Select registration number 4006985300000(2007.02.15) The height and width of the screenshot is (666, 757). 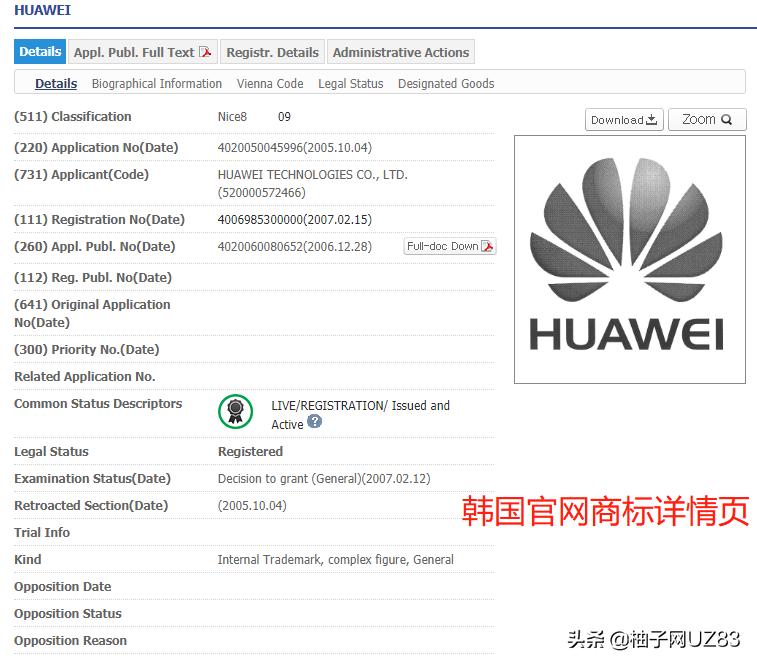[x=294, y=220]
